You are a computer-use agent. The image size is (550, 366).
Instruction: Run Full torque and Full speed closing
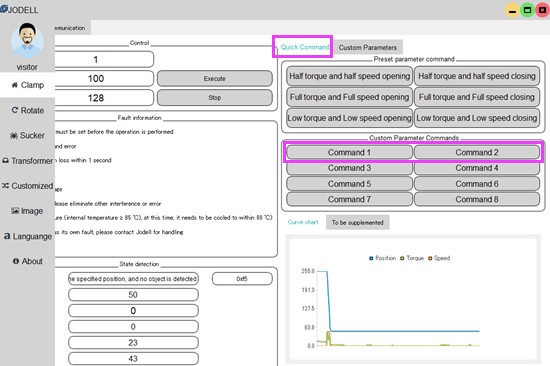point(477,97)
